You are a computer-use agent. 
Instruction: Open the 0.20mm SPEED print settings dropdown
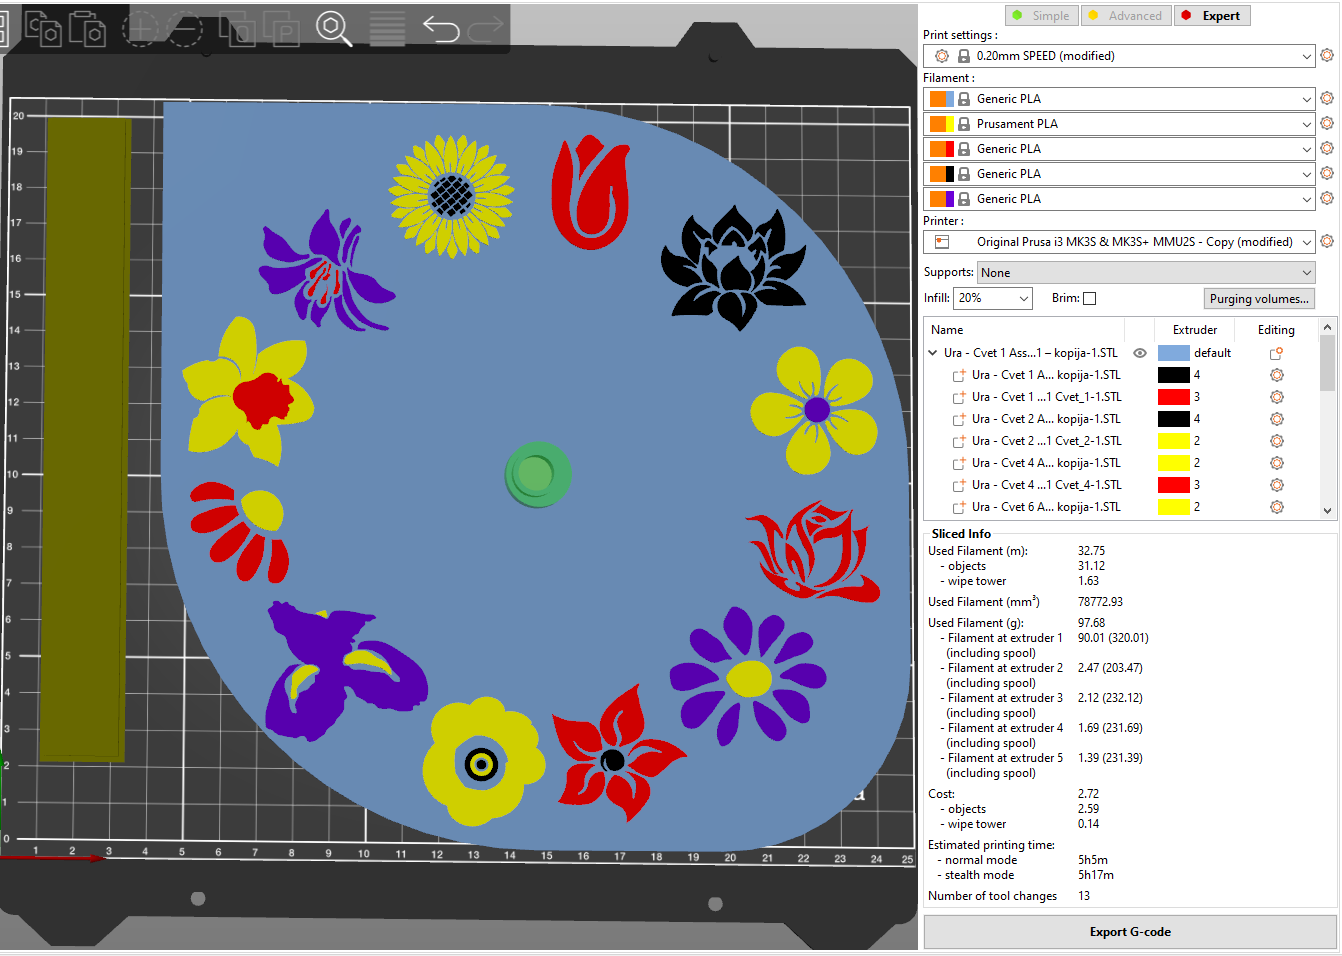pos(1119,56)
